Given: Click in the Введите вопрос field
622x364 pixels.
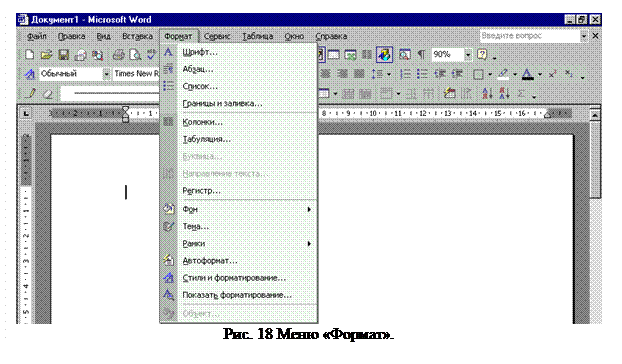Looking at the screenshot, I should click(530, 36).
